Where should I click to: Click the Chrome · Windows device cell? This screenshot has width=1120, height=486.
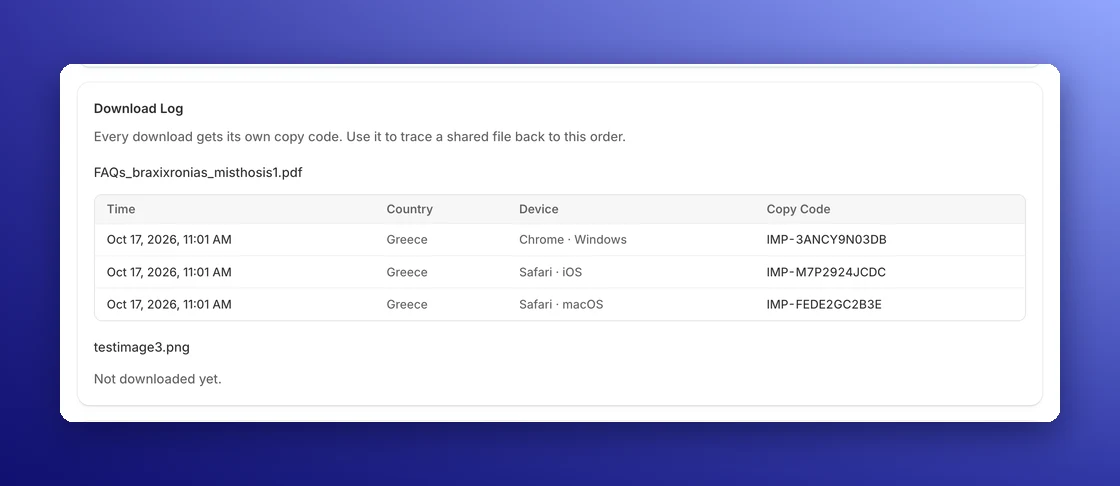573,240
